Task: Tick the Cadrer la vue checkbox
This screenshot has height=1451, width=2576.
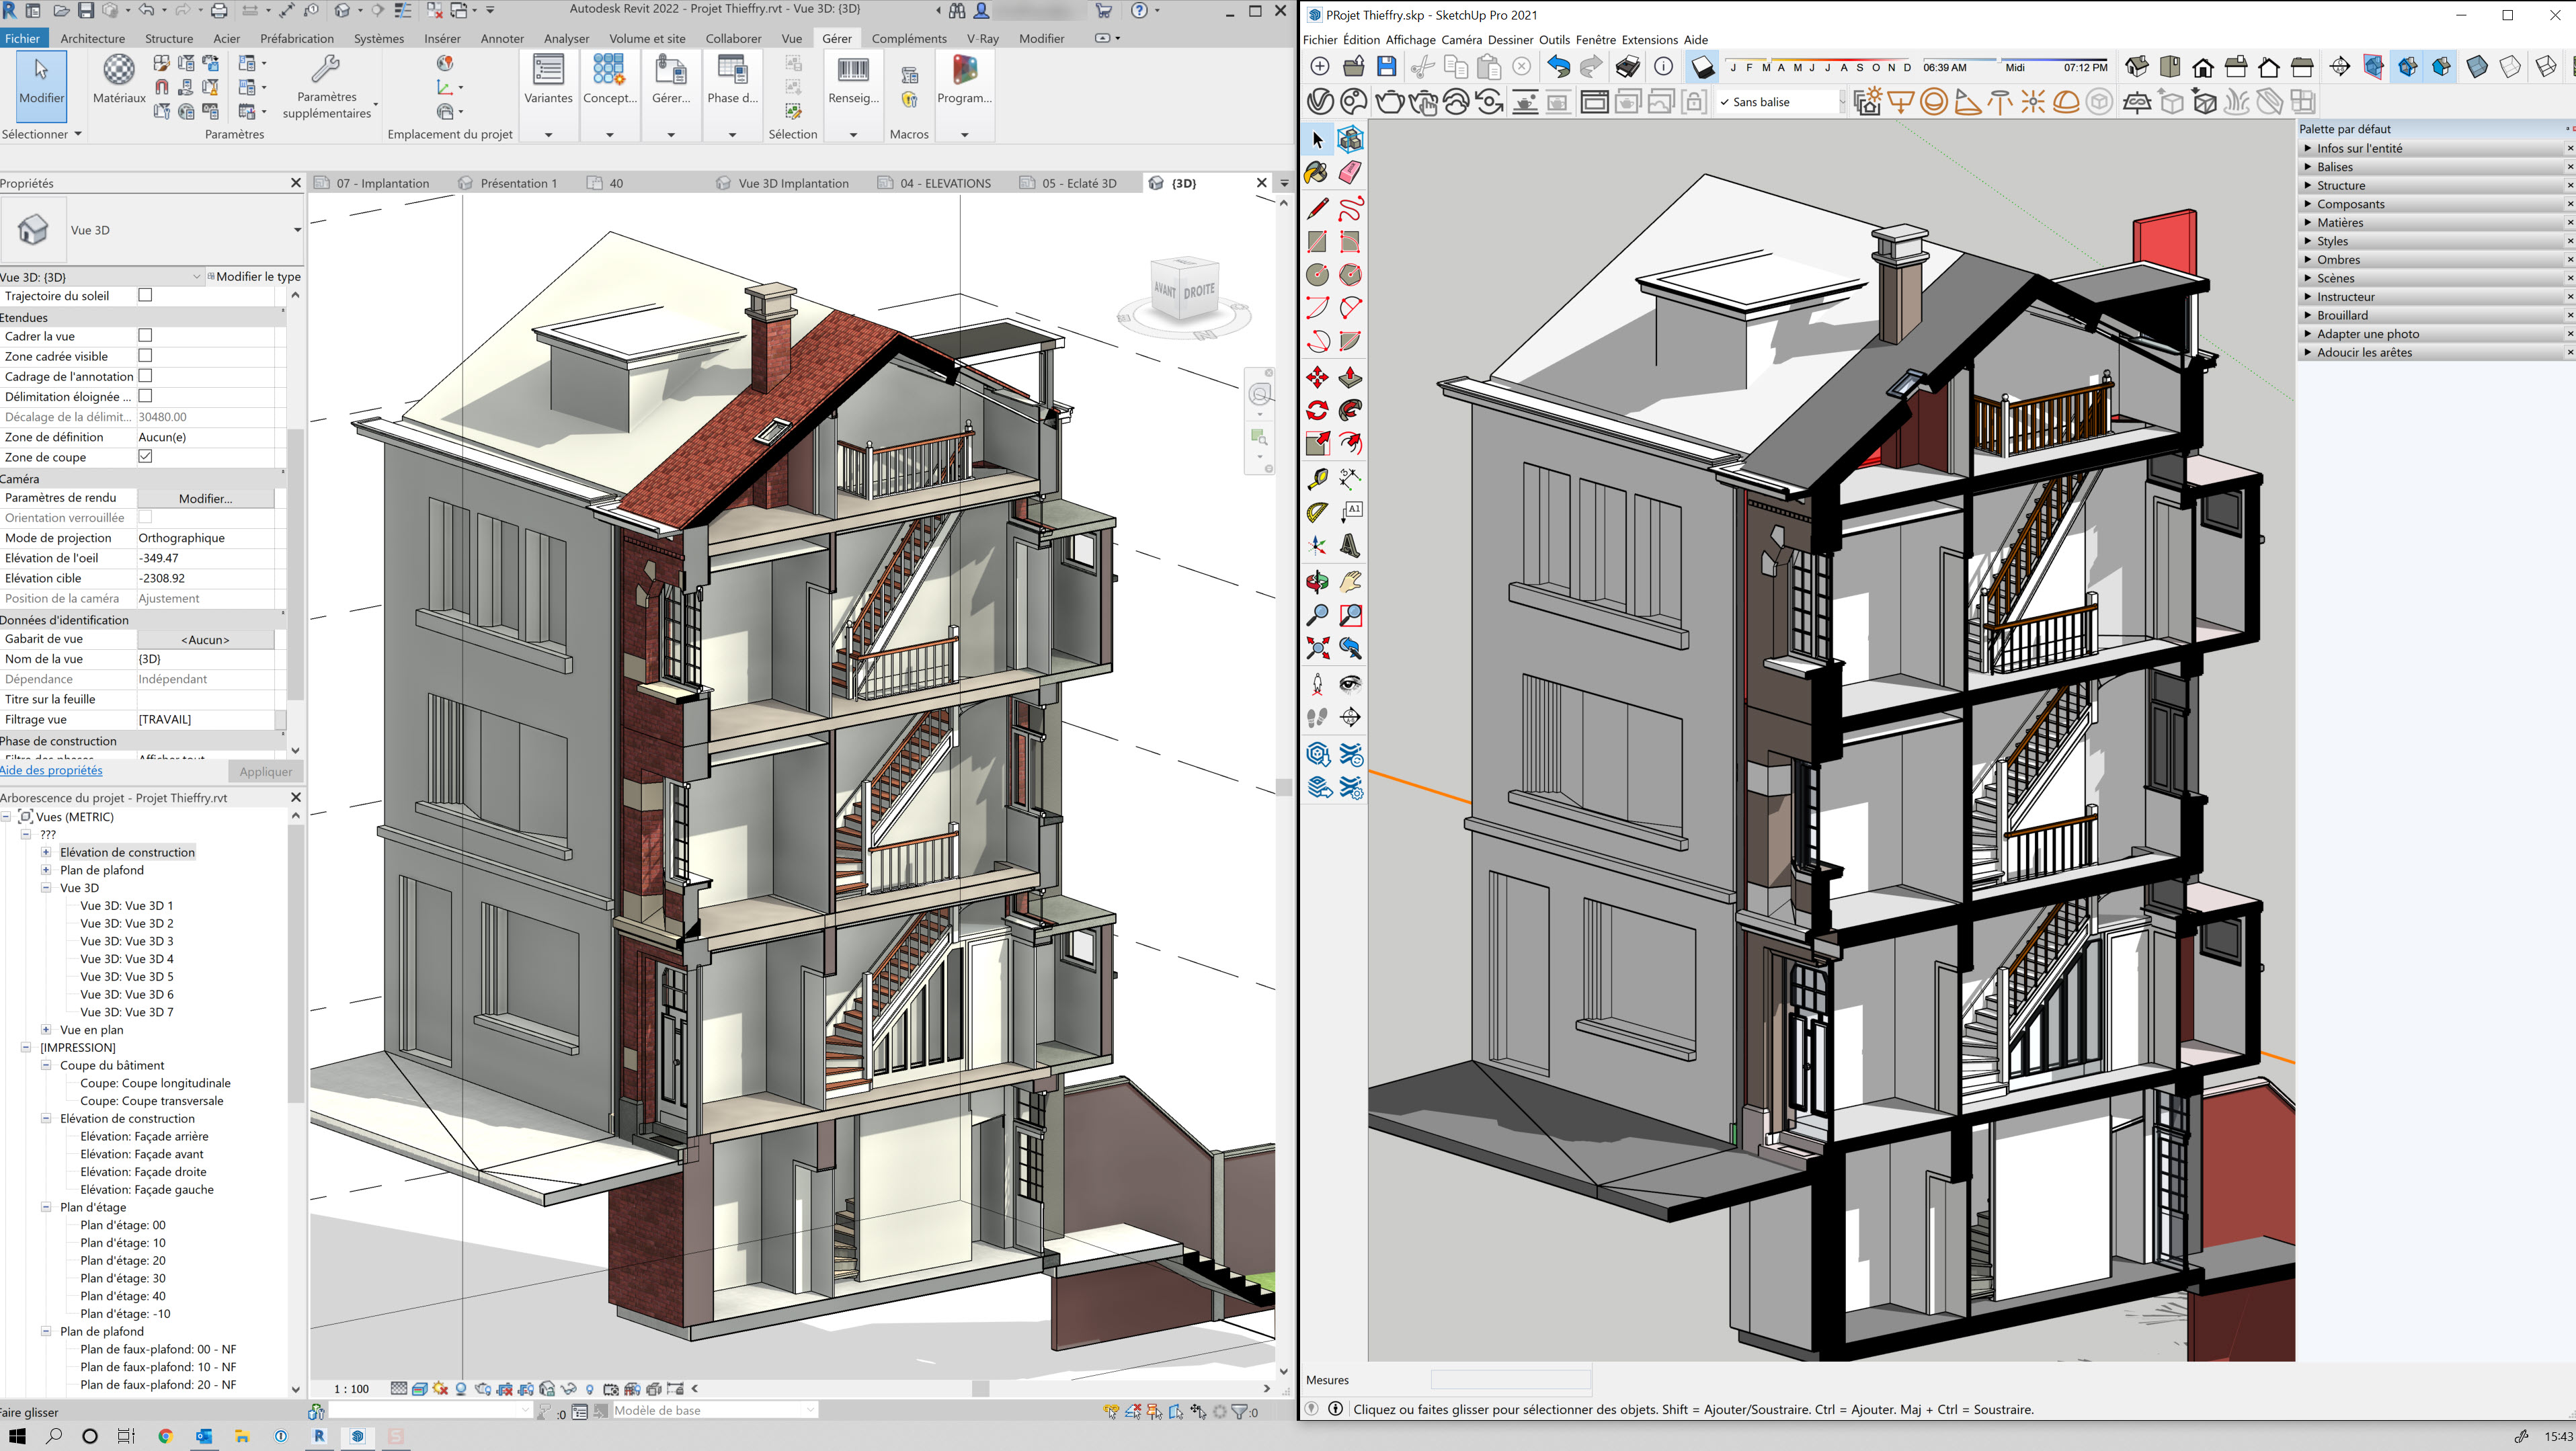Action: 145,336
